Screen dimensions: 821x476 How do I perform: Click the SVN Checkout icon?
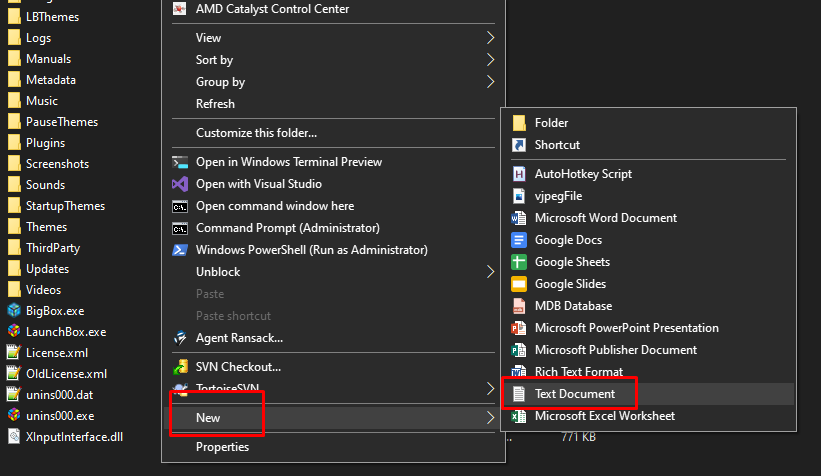click(180, 367)
